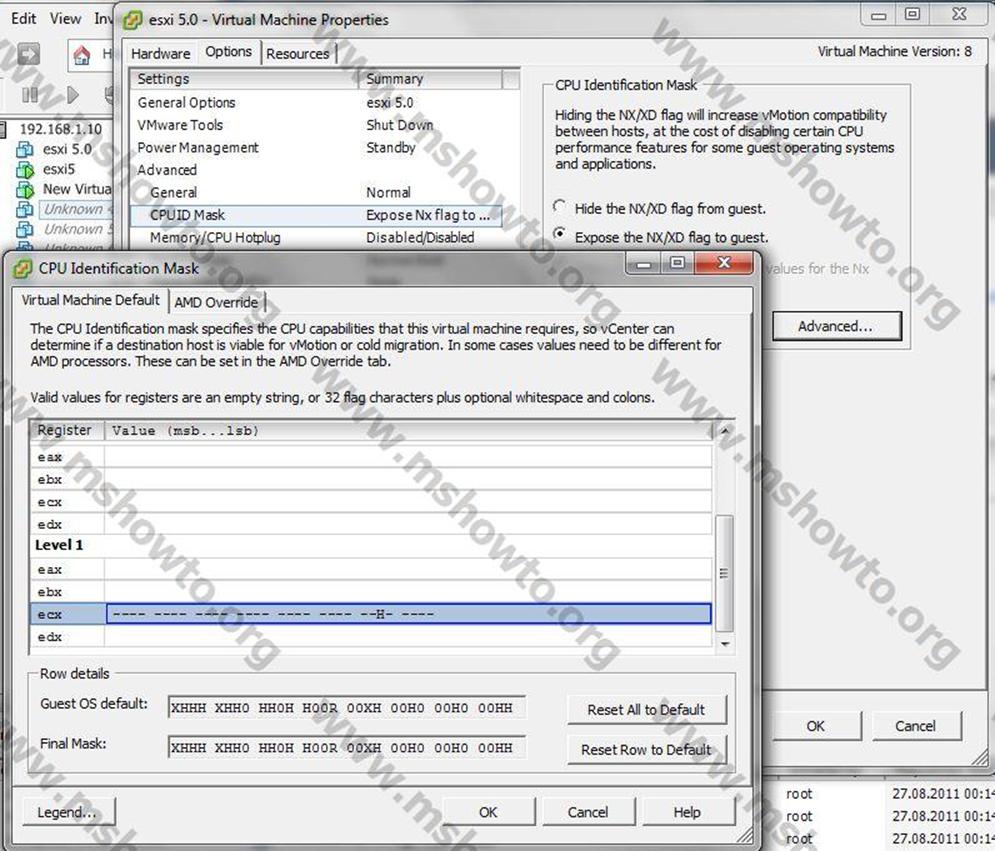
Task: Switch to the Resources tab
Action: [x=298, y=53]
